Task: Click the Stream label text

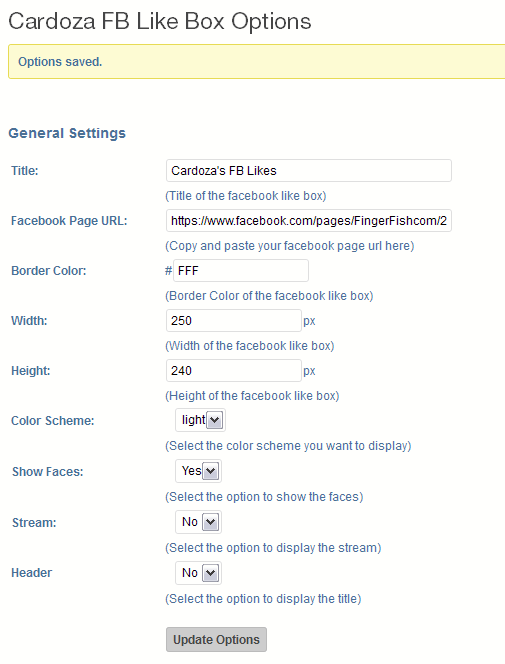Action: (34, 523)
